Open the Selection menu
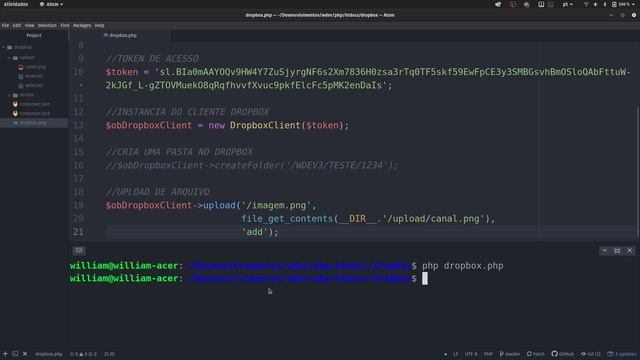Screen dimensions: 640x360 (47, 25)
